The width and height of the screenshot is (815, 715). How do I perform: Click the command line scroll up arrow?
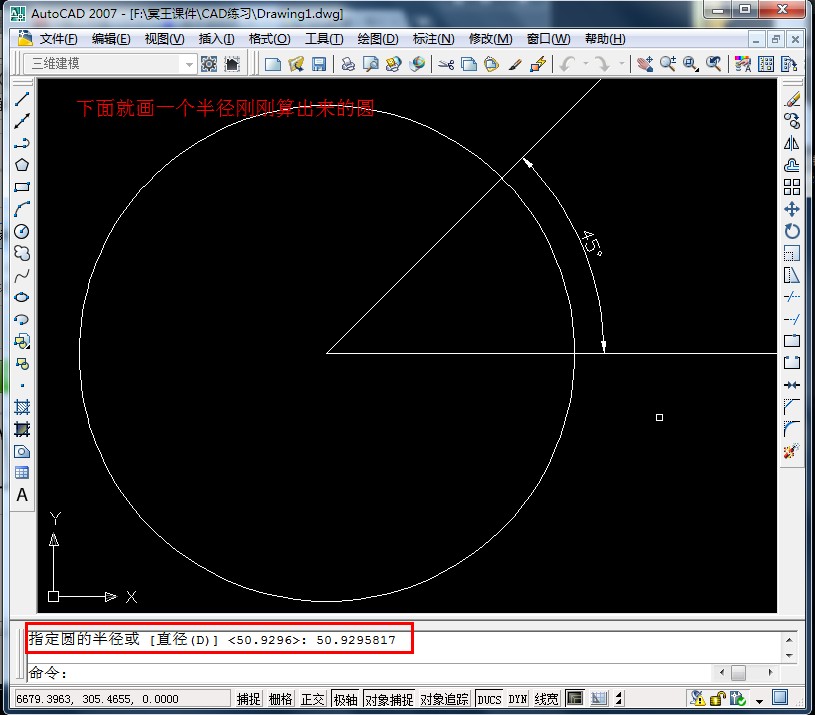coord(789,640)
